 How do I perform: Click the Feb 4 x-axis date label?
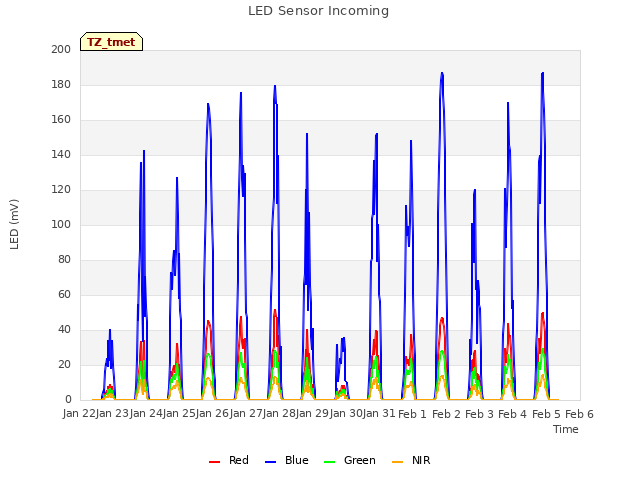click(513, 414)
